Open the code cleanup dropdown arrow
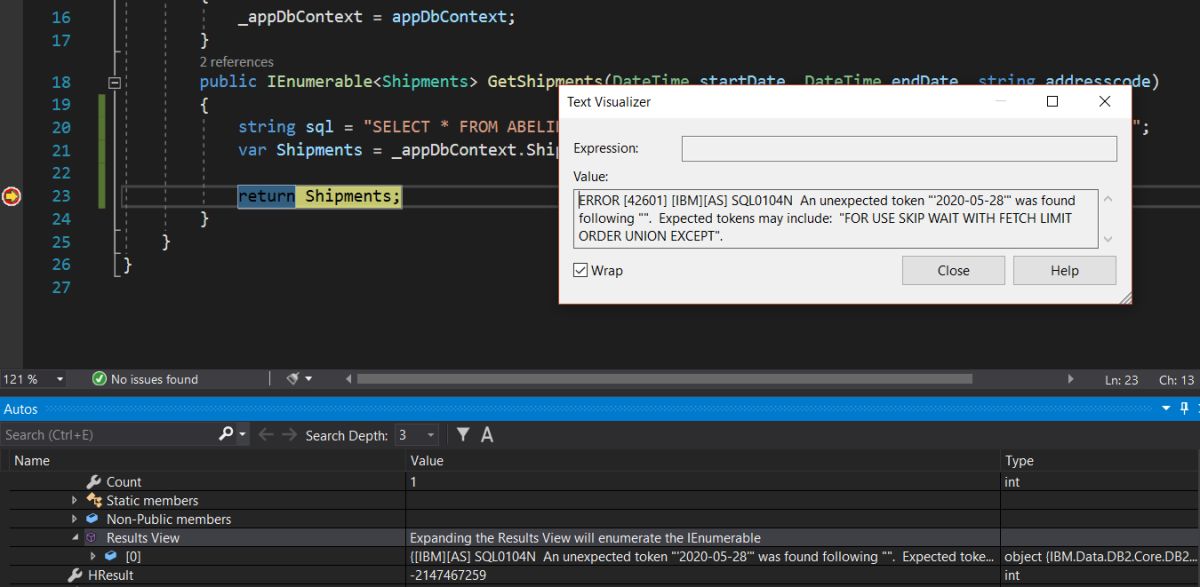 pyautogui.click(x=308, y=379)
